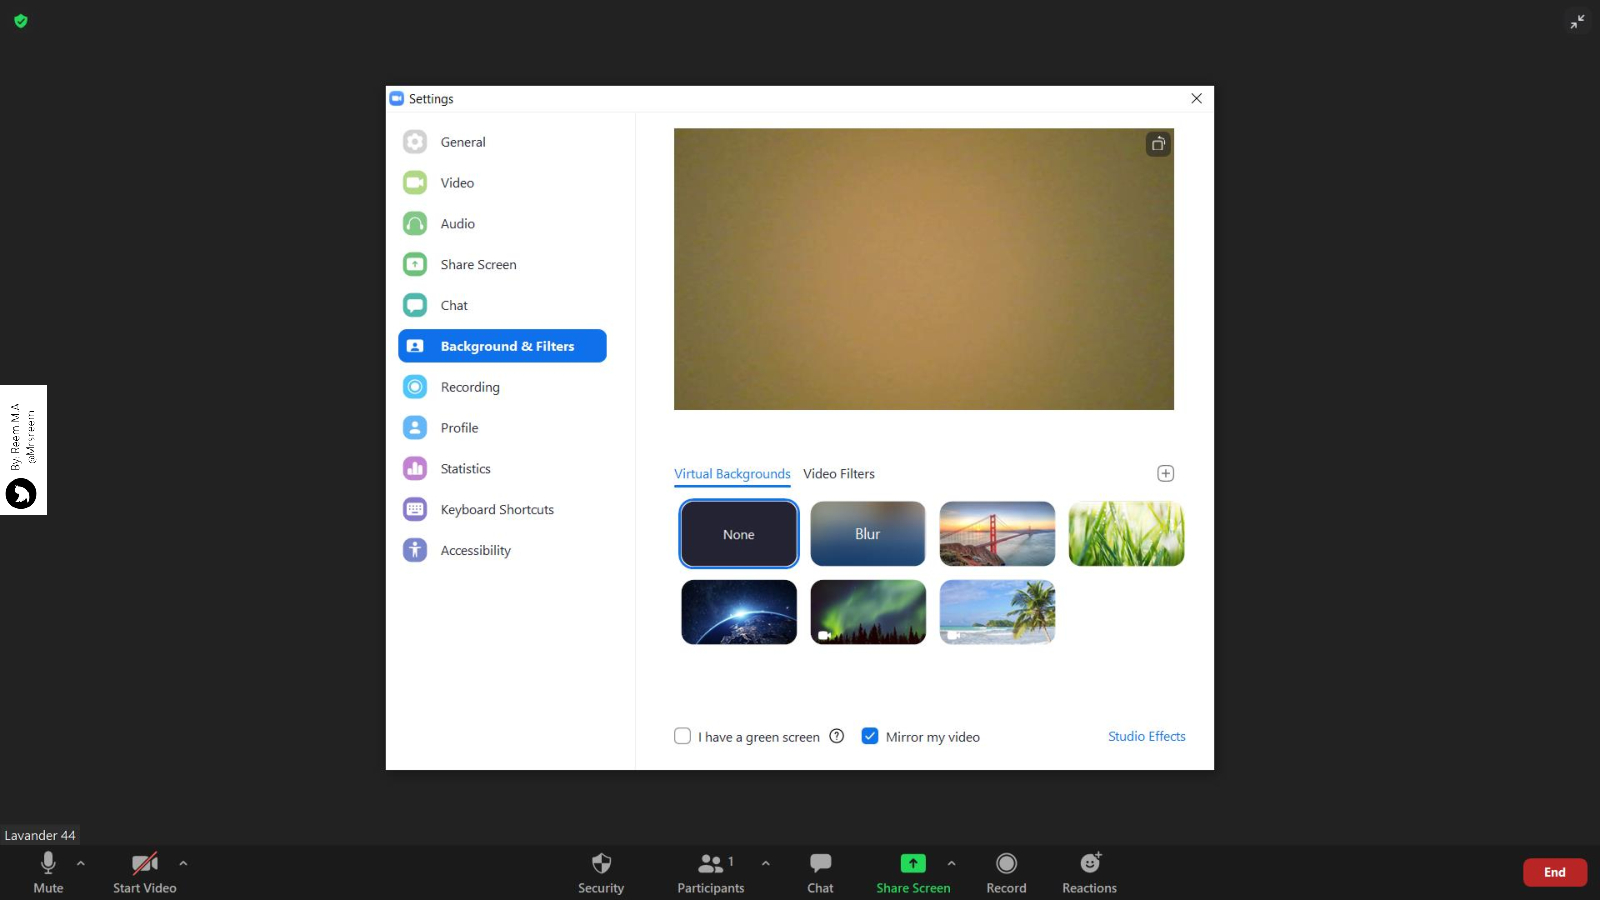Open the Reactions emoji icon

[x=1090, y=863]
